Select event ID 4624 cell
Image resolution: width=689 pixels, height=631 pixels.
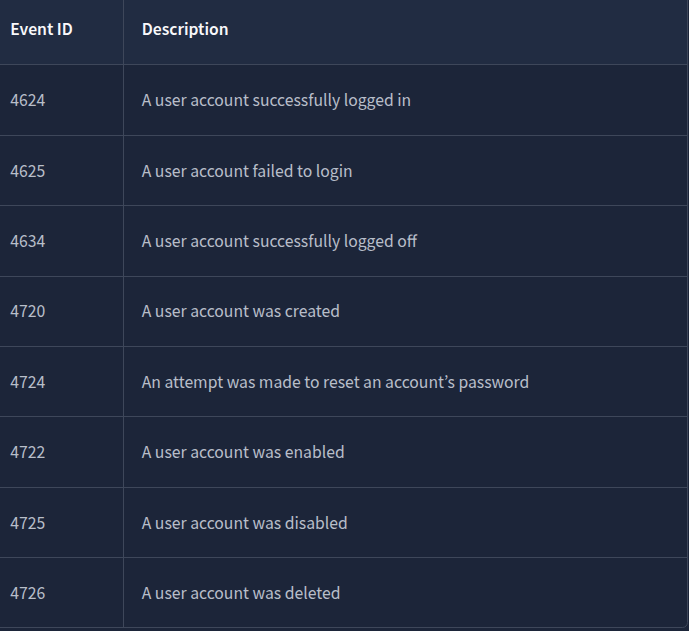(28, 101)
